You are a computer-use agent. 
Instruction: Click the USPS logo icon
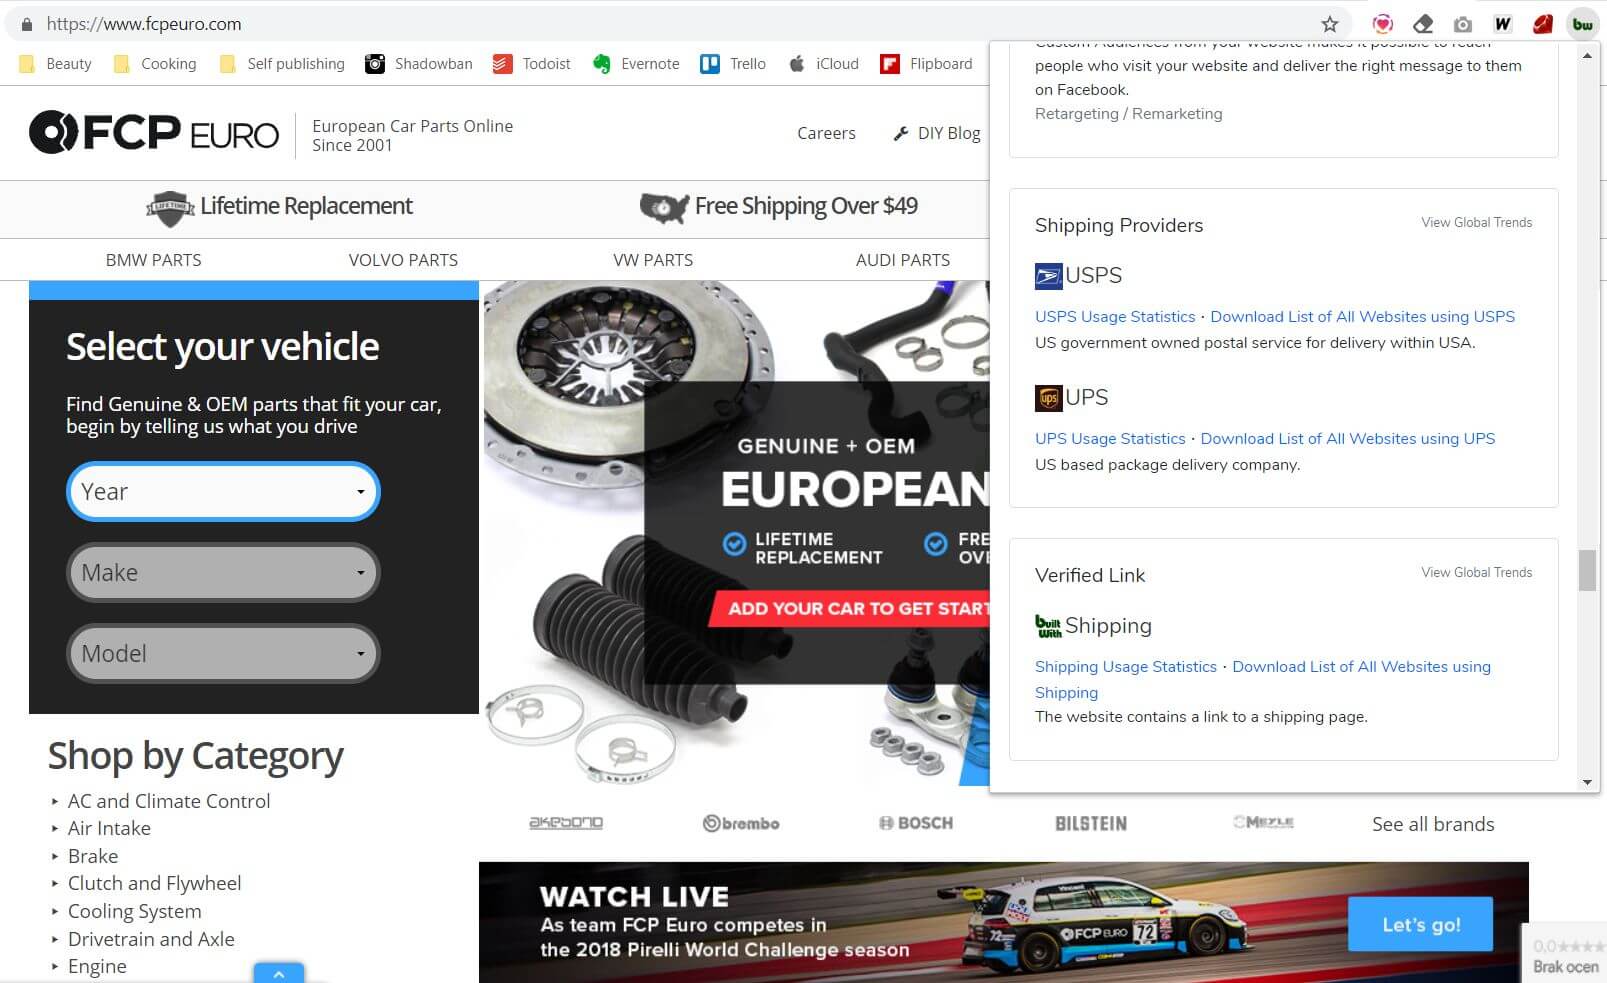[x=1048, y=276]
